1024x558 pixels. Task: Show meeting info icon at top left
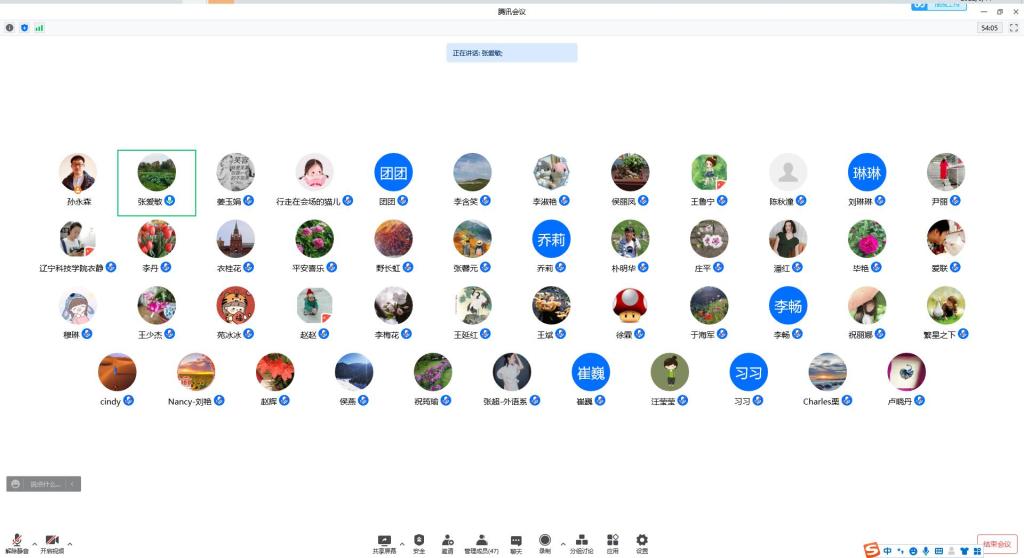[10, 28]
